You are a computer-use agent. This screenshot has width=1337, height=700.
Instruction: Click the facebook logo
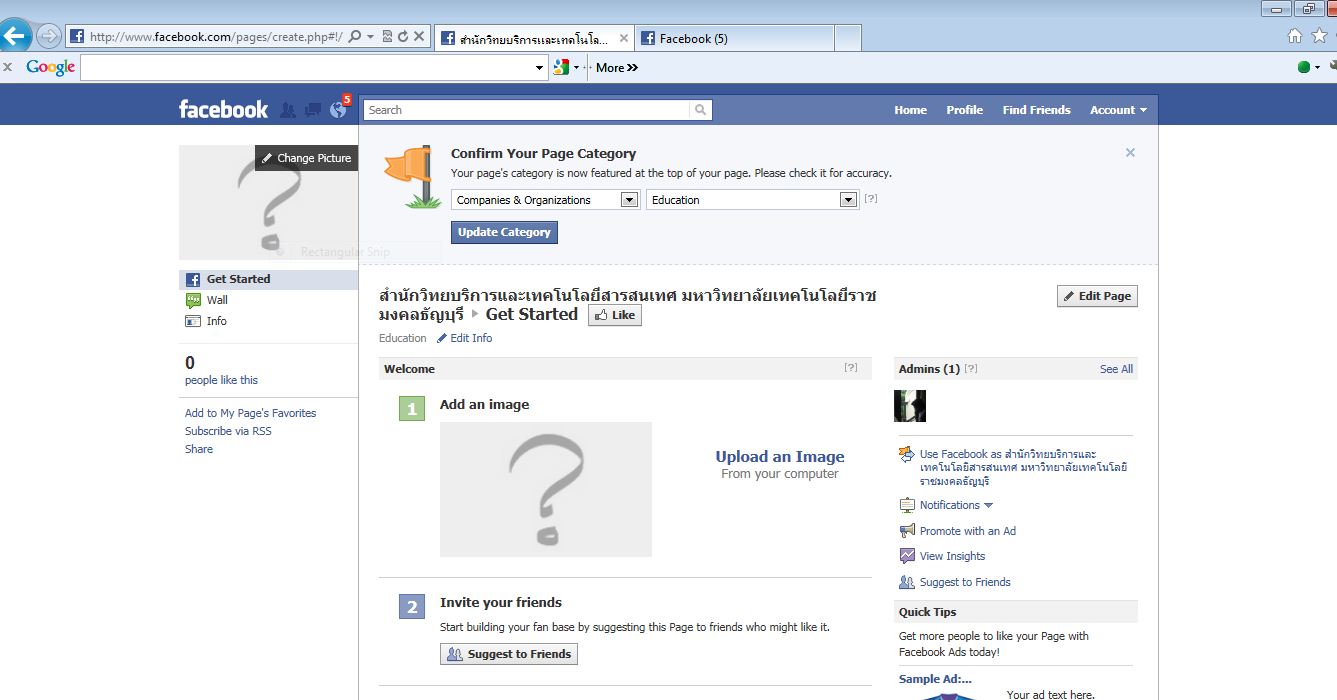pos(223,109)
